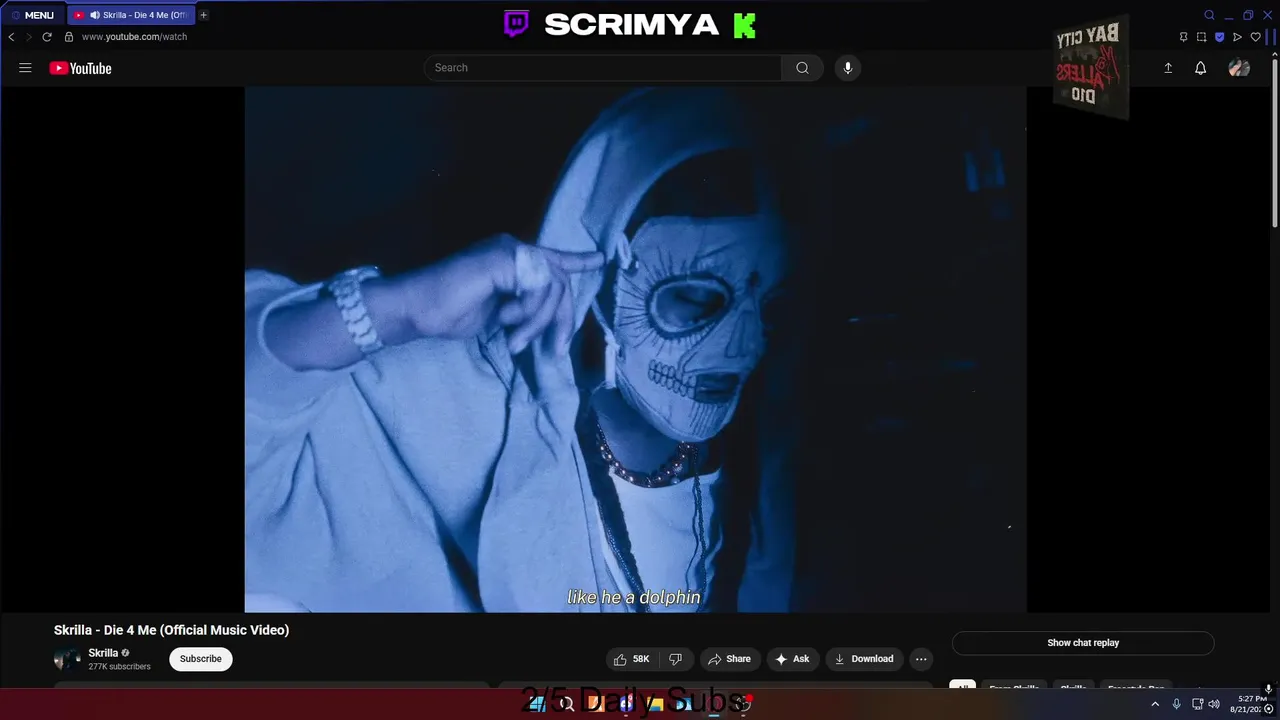Dislike the video

pyautogui.click(x=676, y=659)
